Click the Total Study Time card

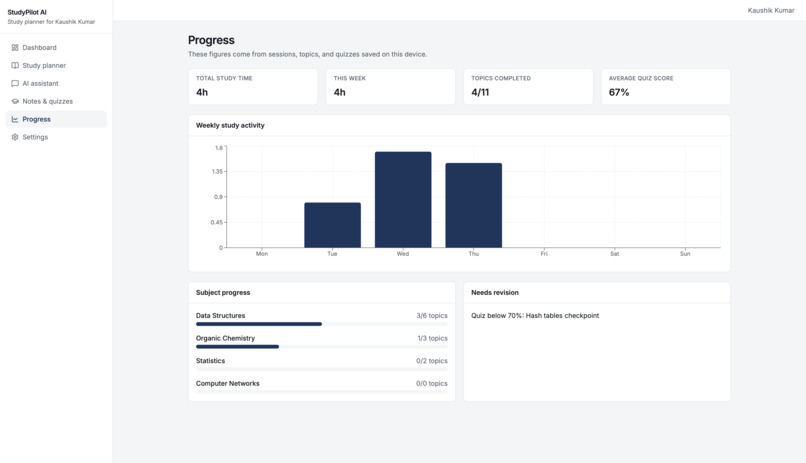[253, 86]
